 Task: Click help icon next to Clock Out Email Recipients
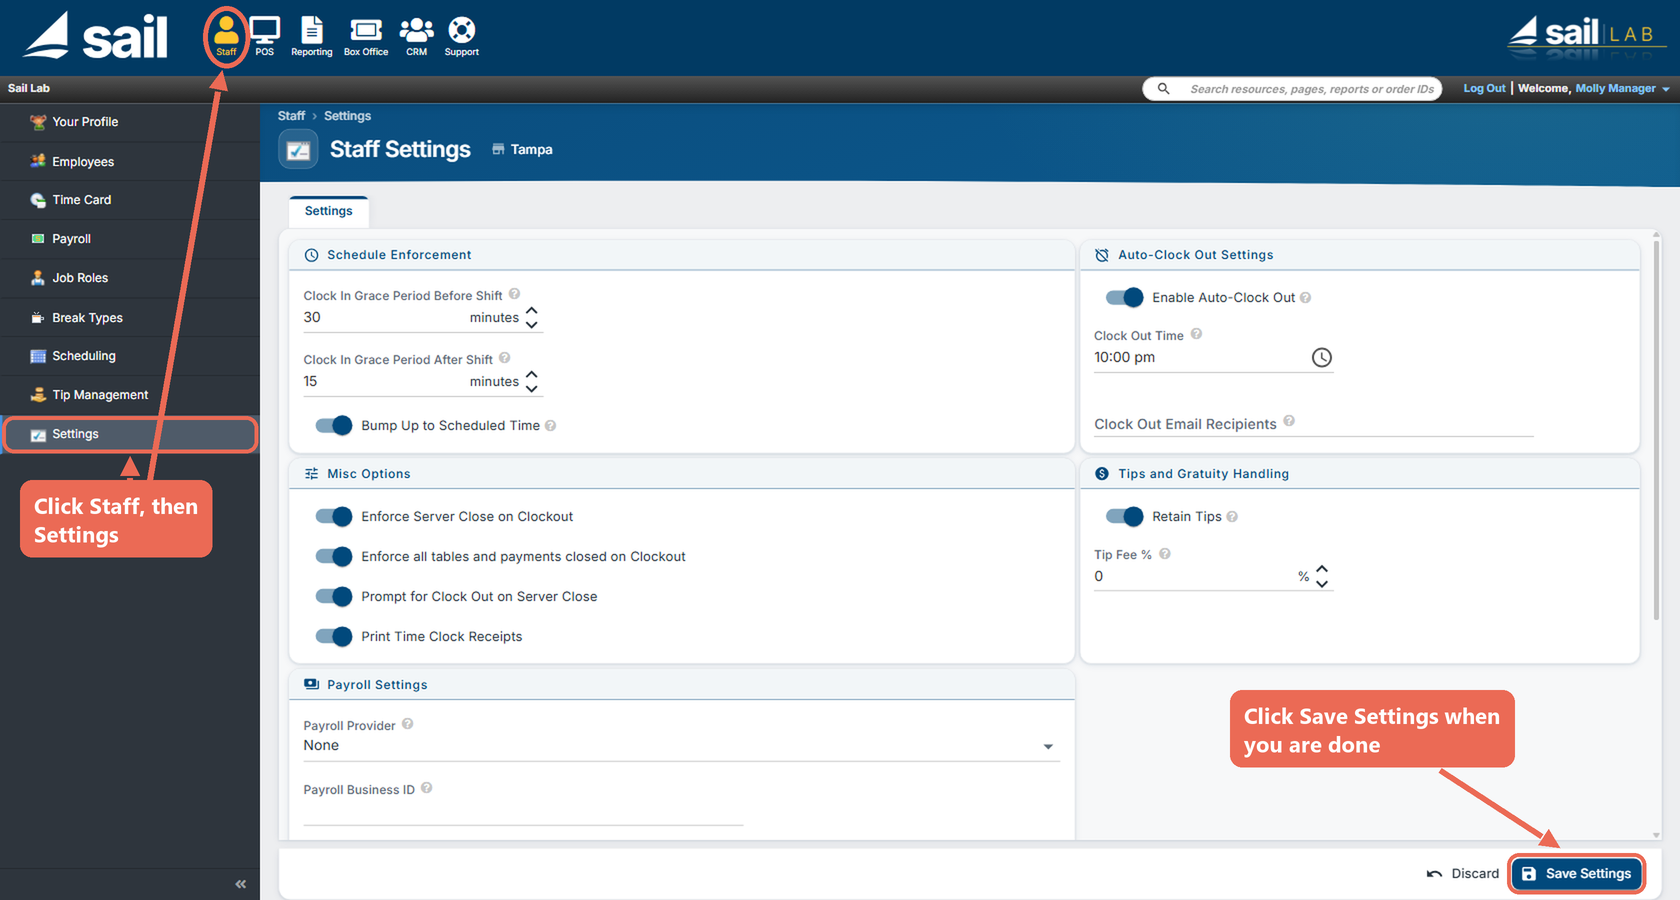tap(1289, 421)
